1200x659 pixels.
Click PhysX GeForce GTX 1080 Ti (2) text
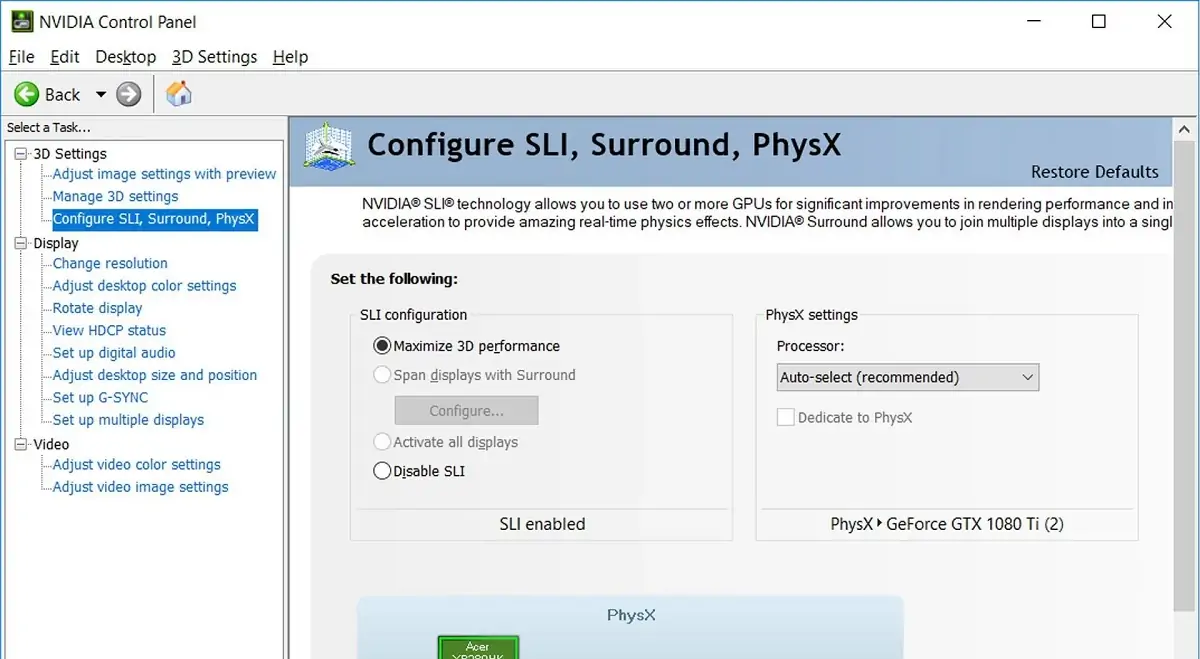[x=947, y=524]
